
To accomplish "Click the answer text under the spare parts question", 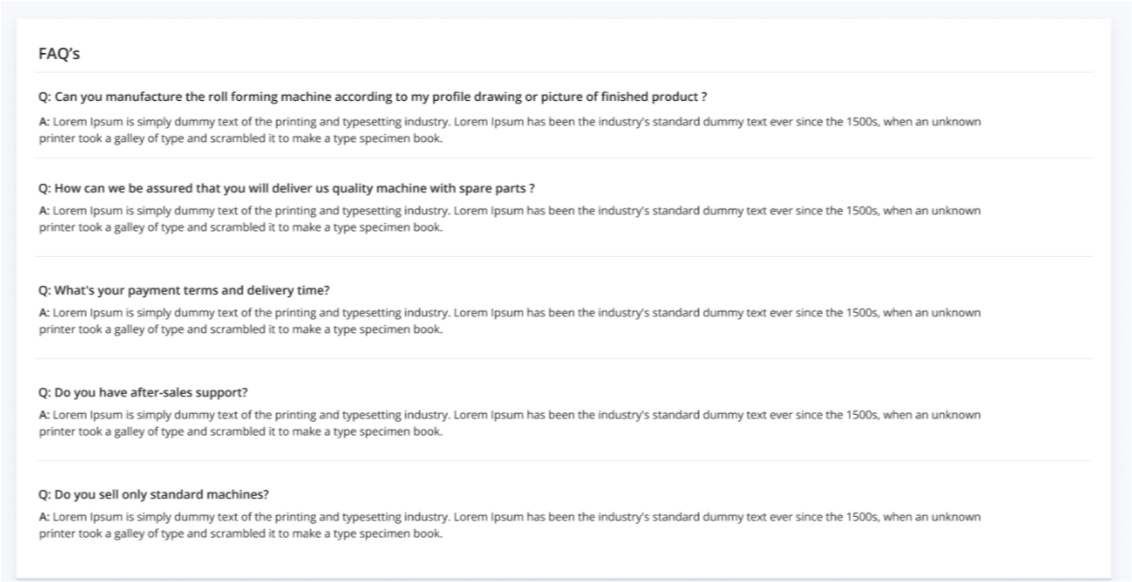I will click(x=510, y=219).
